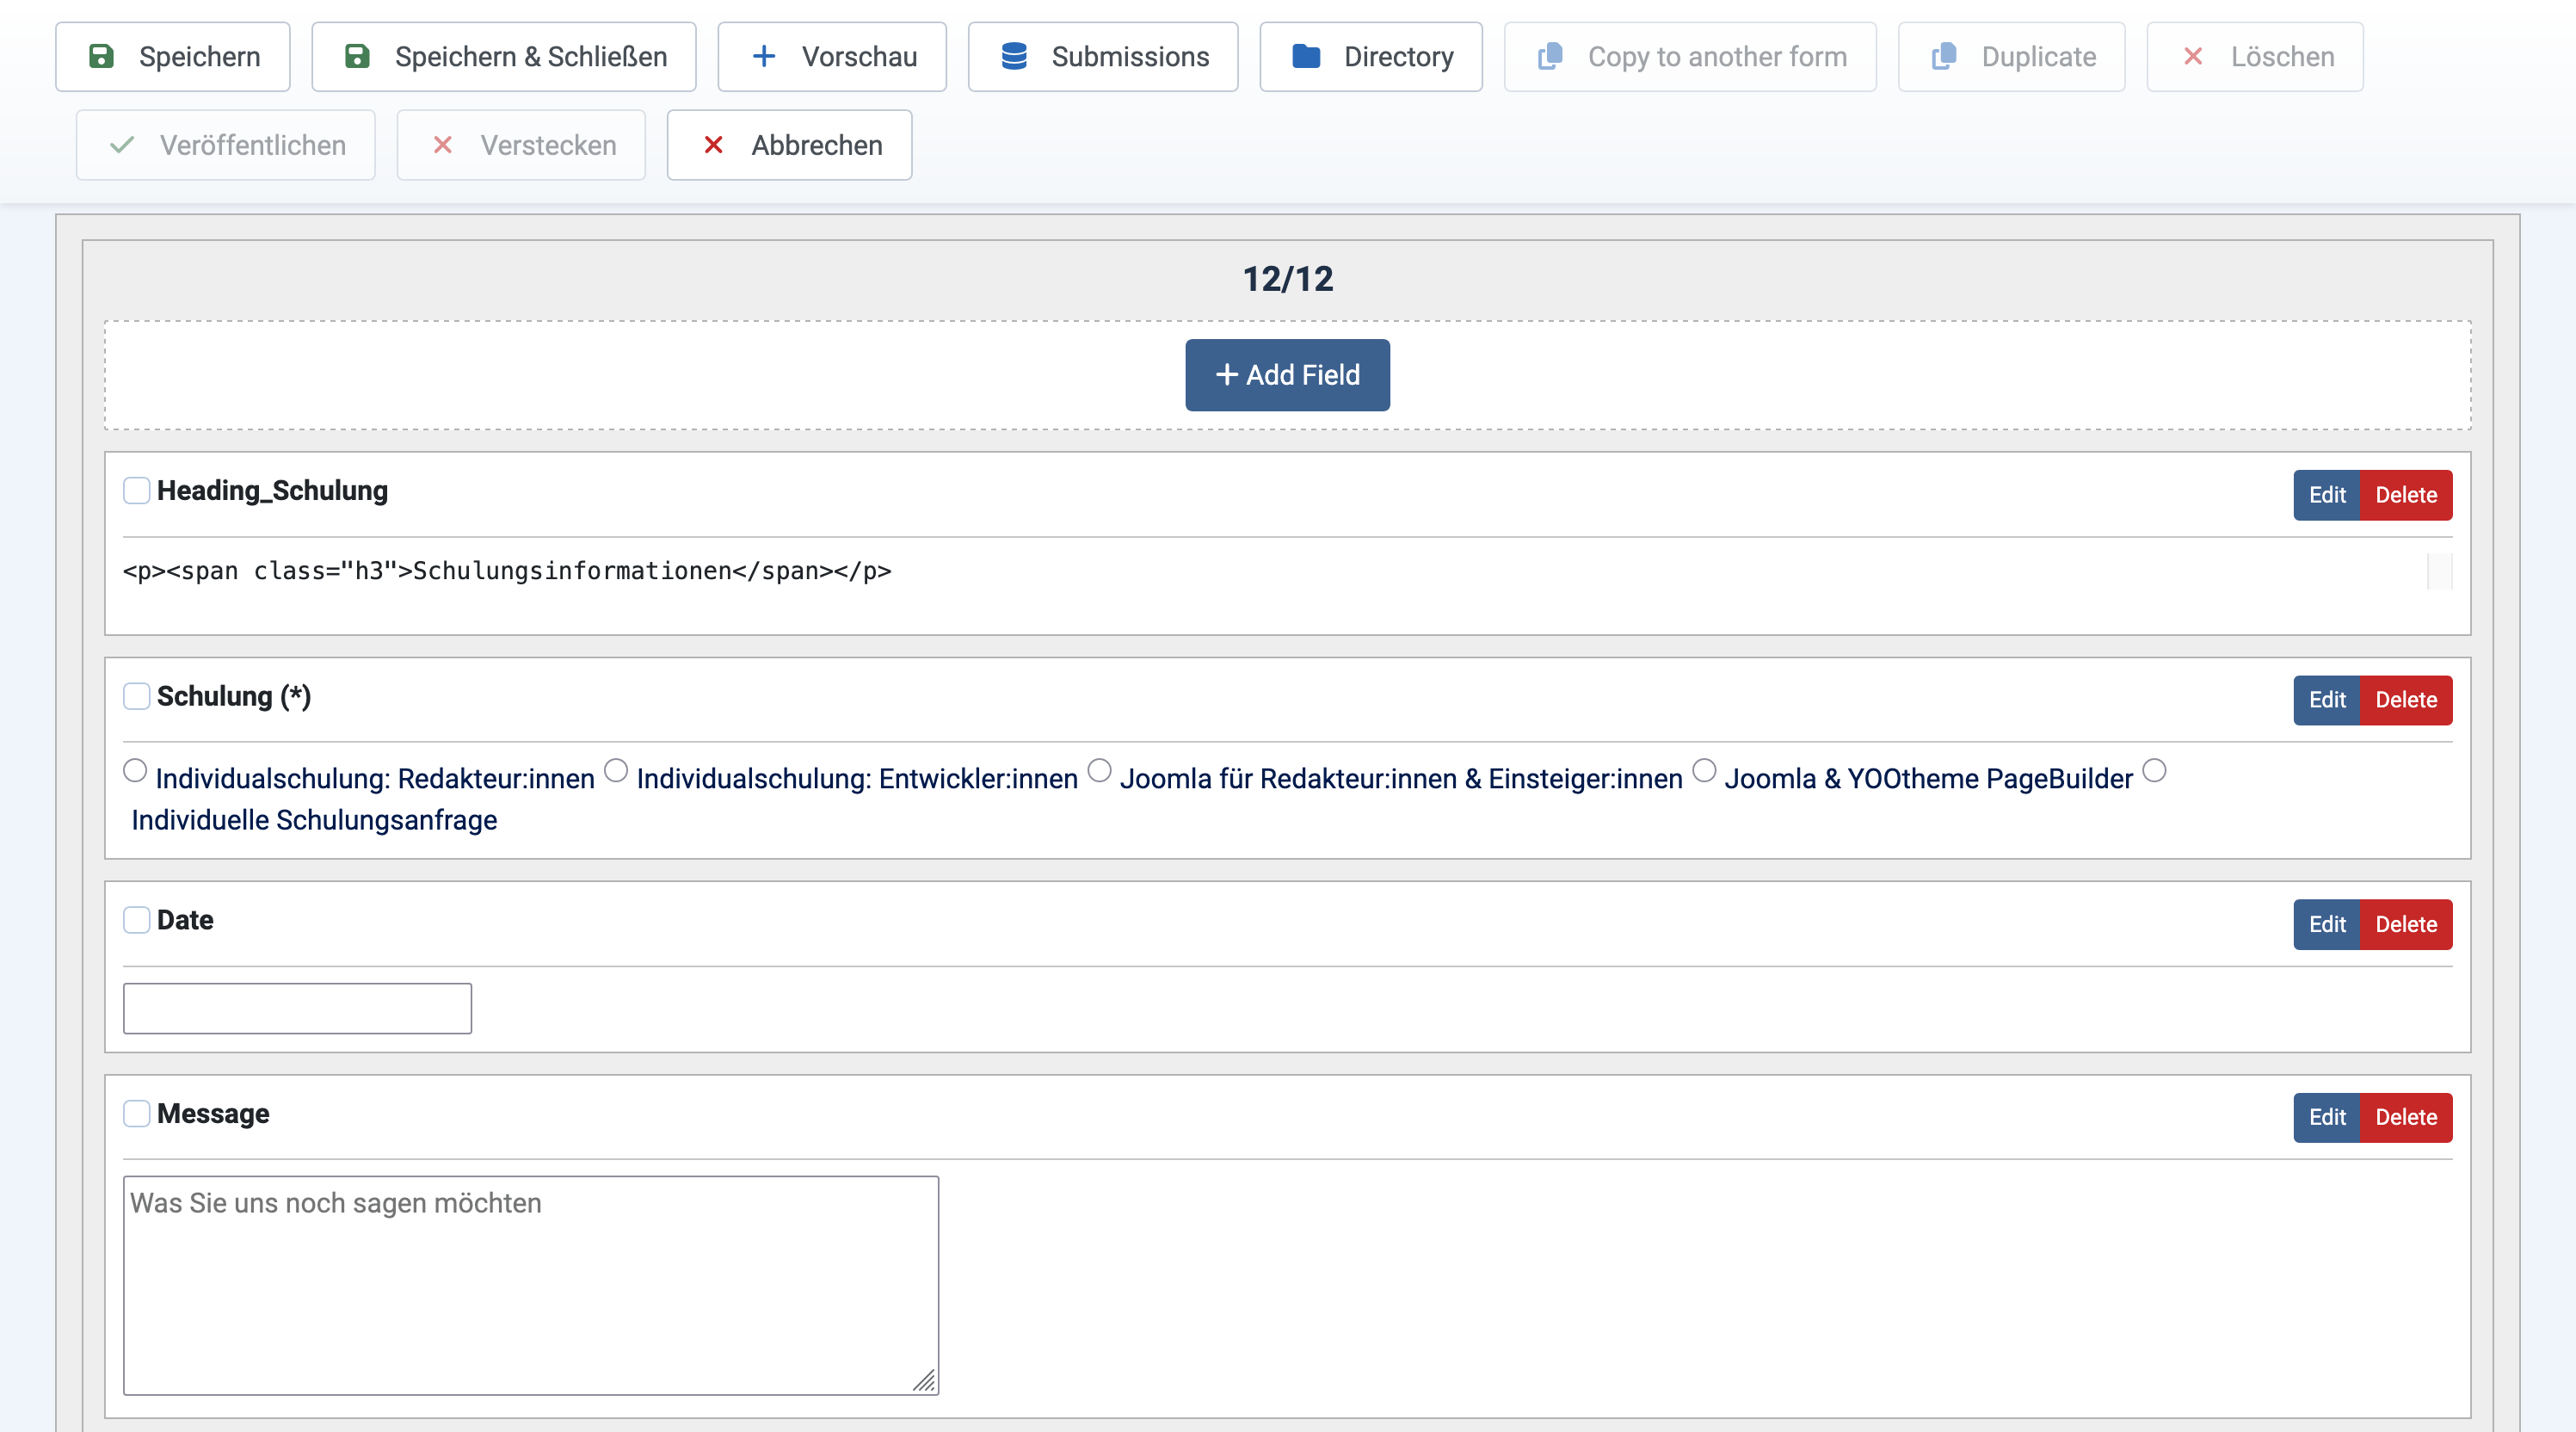This screenshot has height=1432, width=2576.
Task: Click the Message field title
Action: point(213,1114)
